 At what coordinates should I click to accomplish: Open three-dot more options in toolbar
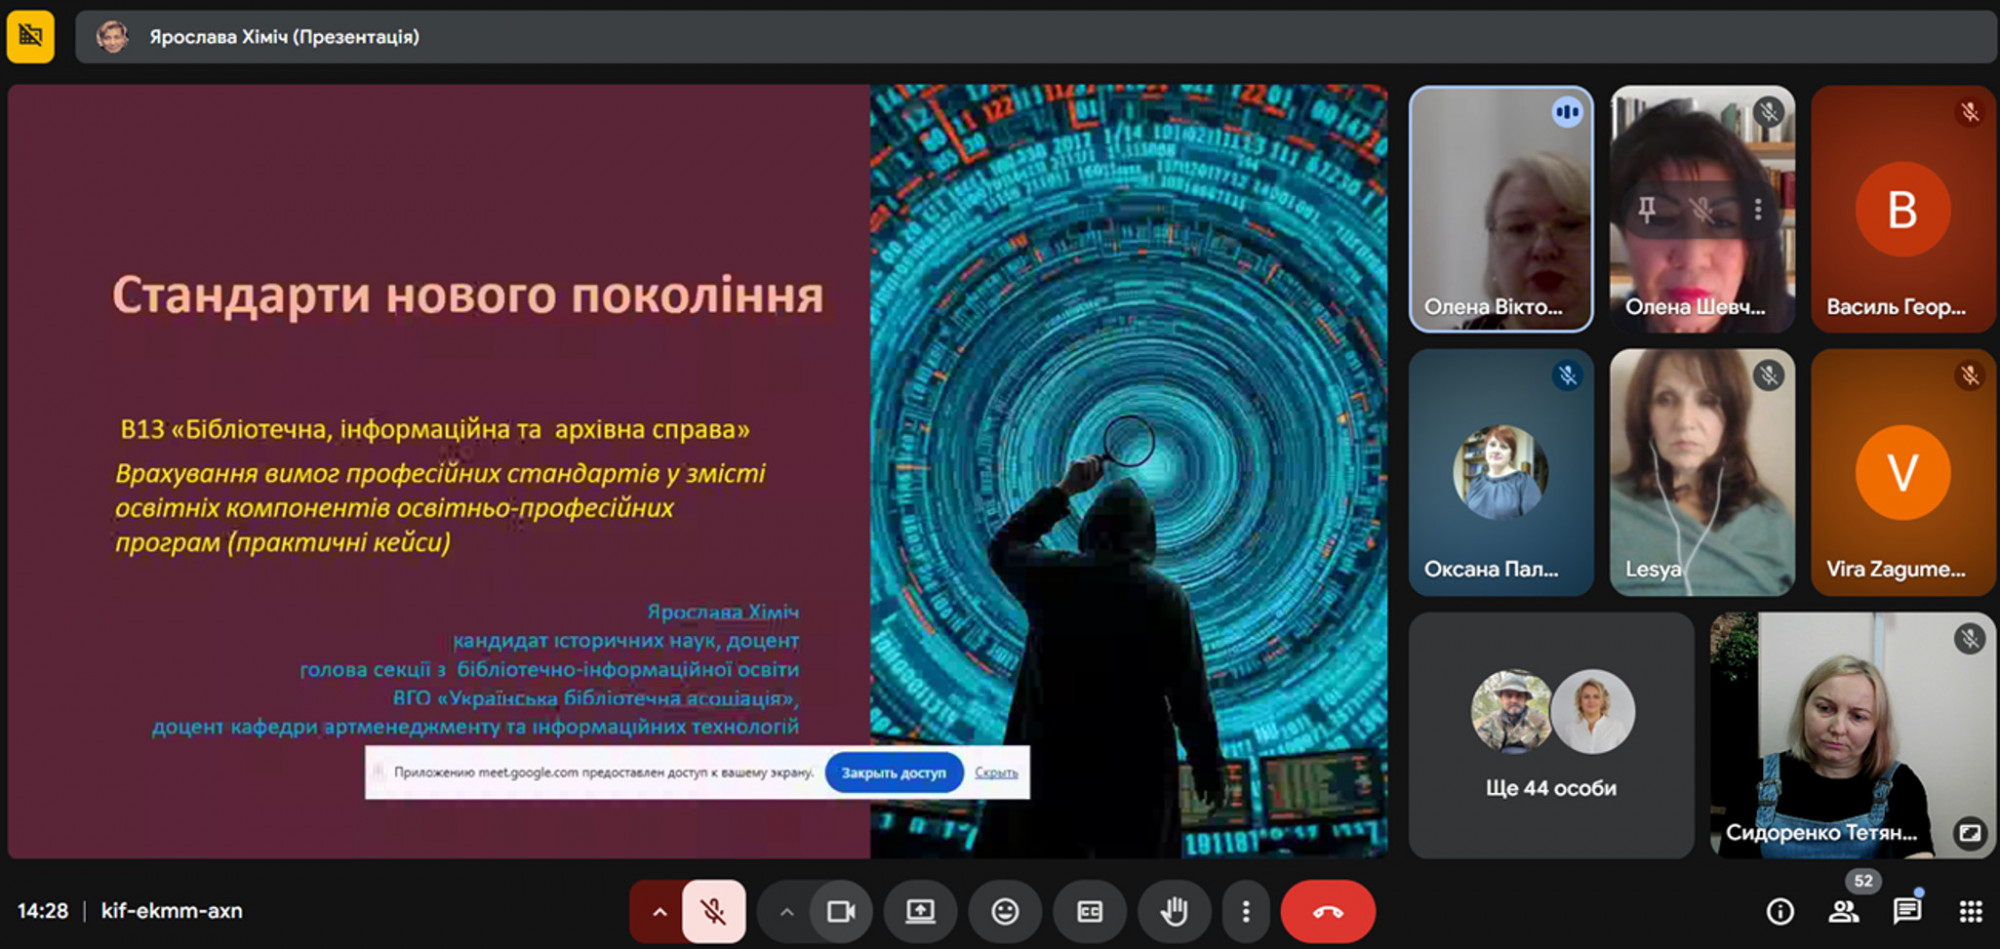(x=1245, y=911)
